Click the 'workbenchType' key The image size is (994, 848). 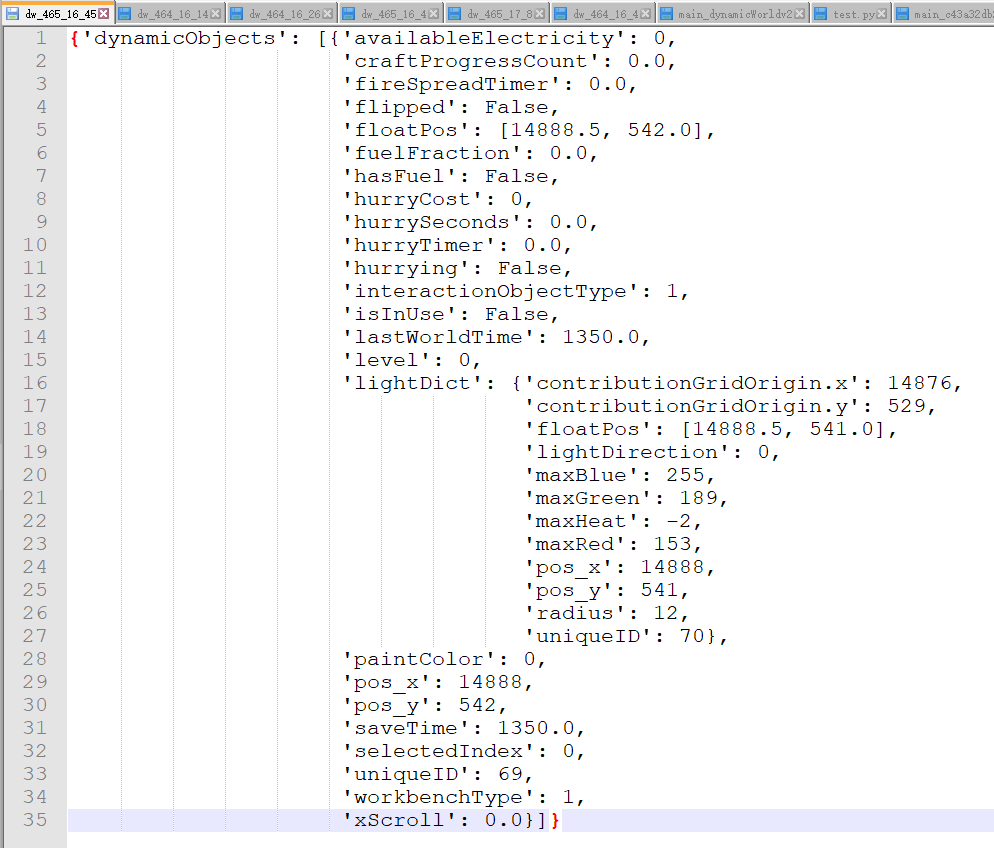(x=439, y=797)
